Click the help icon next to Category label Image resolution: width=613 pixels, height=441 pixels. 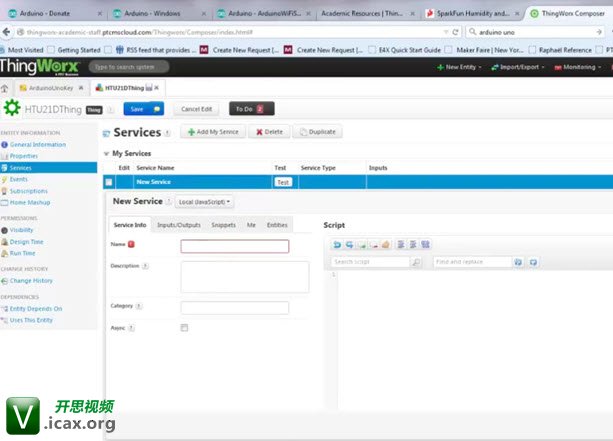point(139,306)
